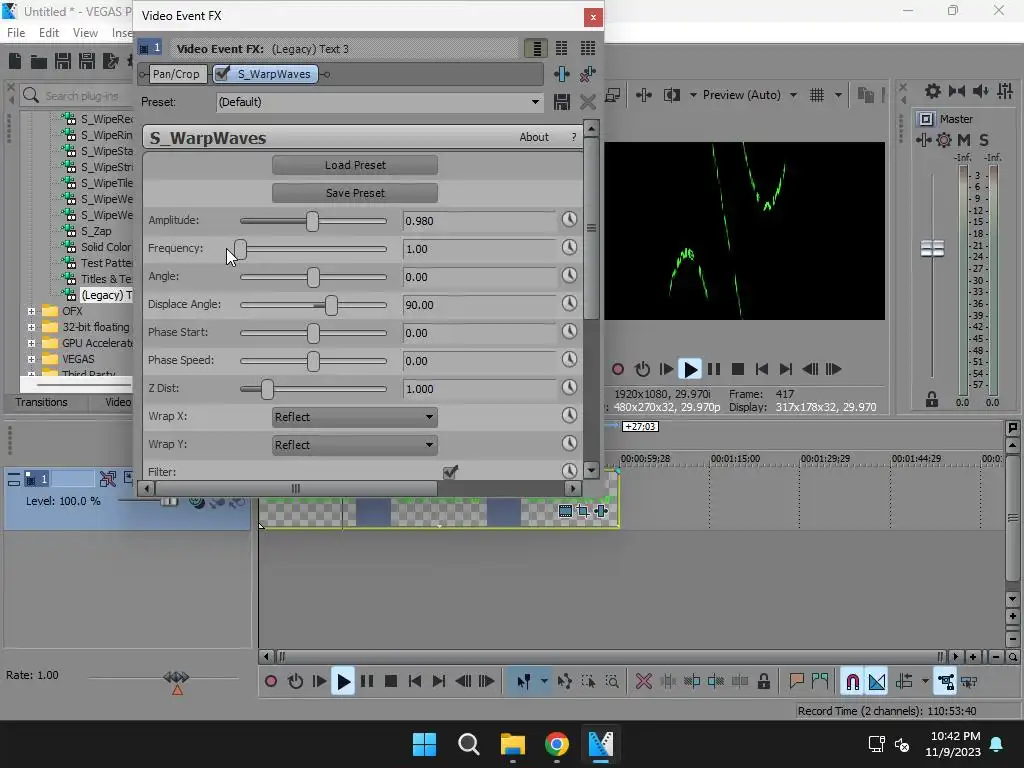Open the New Project icon in main toolbar
This screenshot has width=1024, height=768.
tap(15, 61)
